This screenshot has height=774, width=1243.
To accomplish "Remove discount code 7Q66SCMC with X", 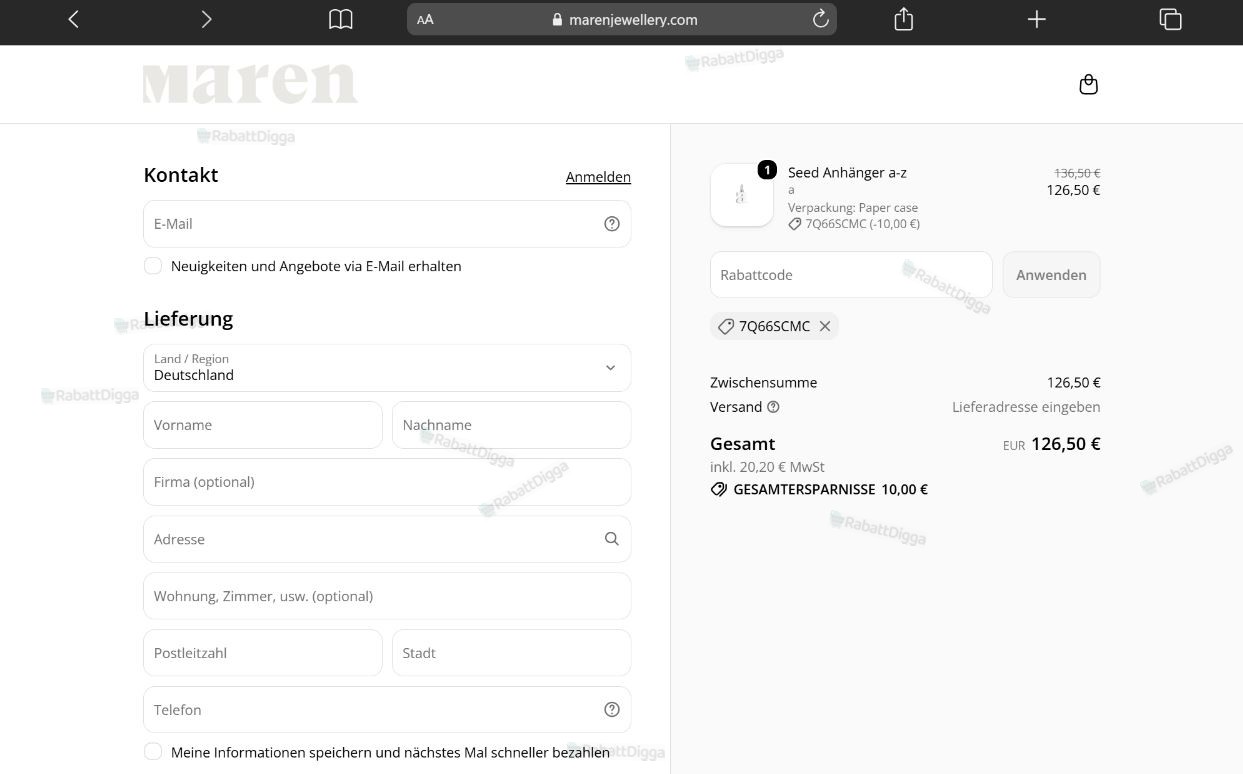I will click(x=825, y=326).
